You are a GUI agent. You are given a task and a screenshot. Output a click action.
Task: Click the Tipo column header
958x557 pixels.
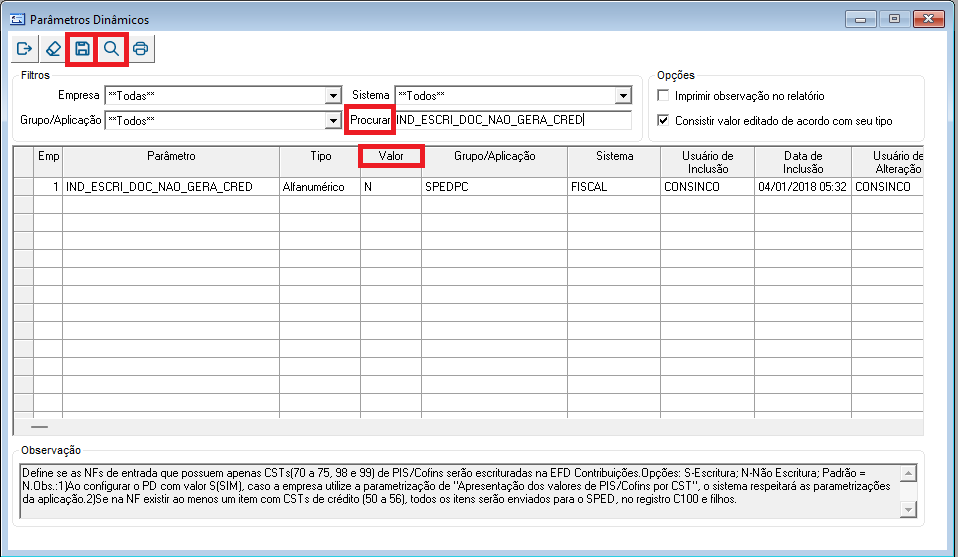click(x=320, y=162)
